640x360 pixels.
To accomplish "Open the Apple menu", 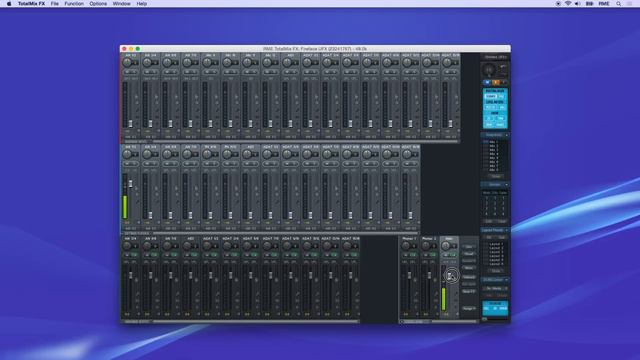I will tap(9, 4).
